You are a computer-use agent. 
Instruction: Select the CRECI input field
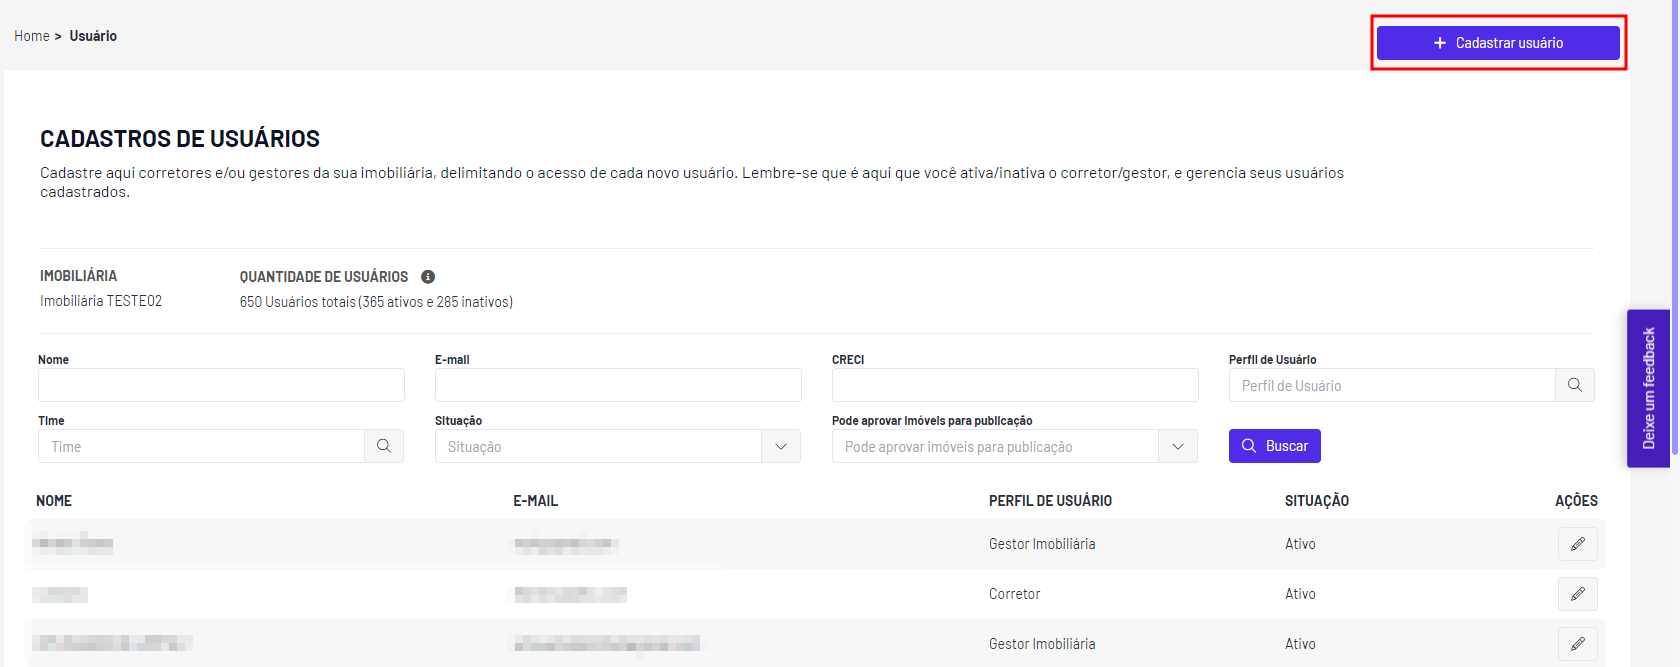point(1015,385)
